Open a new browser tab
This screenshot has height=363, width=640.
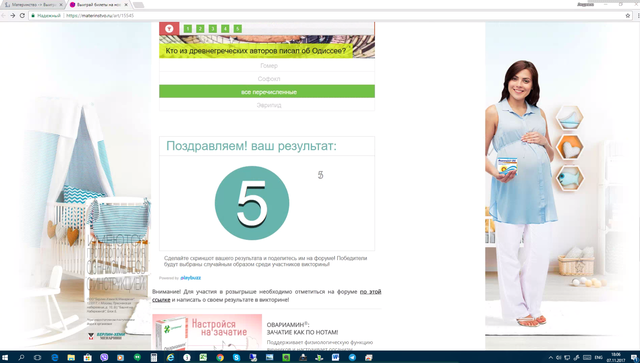138,5
